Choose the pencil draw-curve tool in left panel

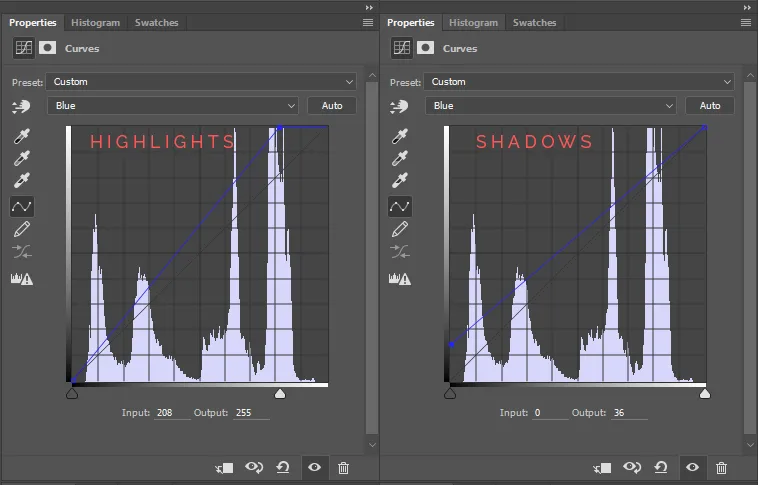click(22, 229)
